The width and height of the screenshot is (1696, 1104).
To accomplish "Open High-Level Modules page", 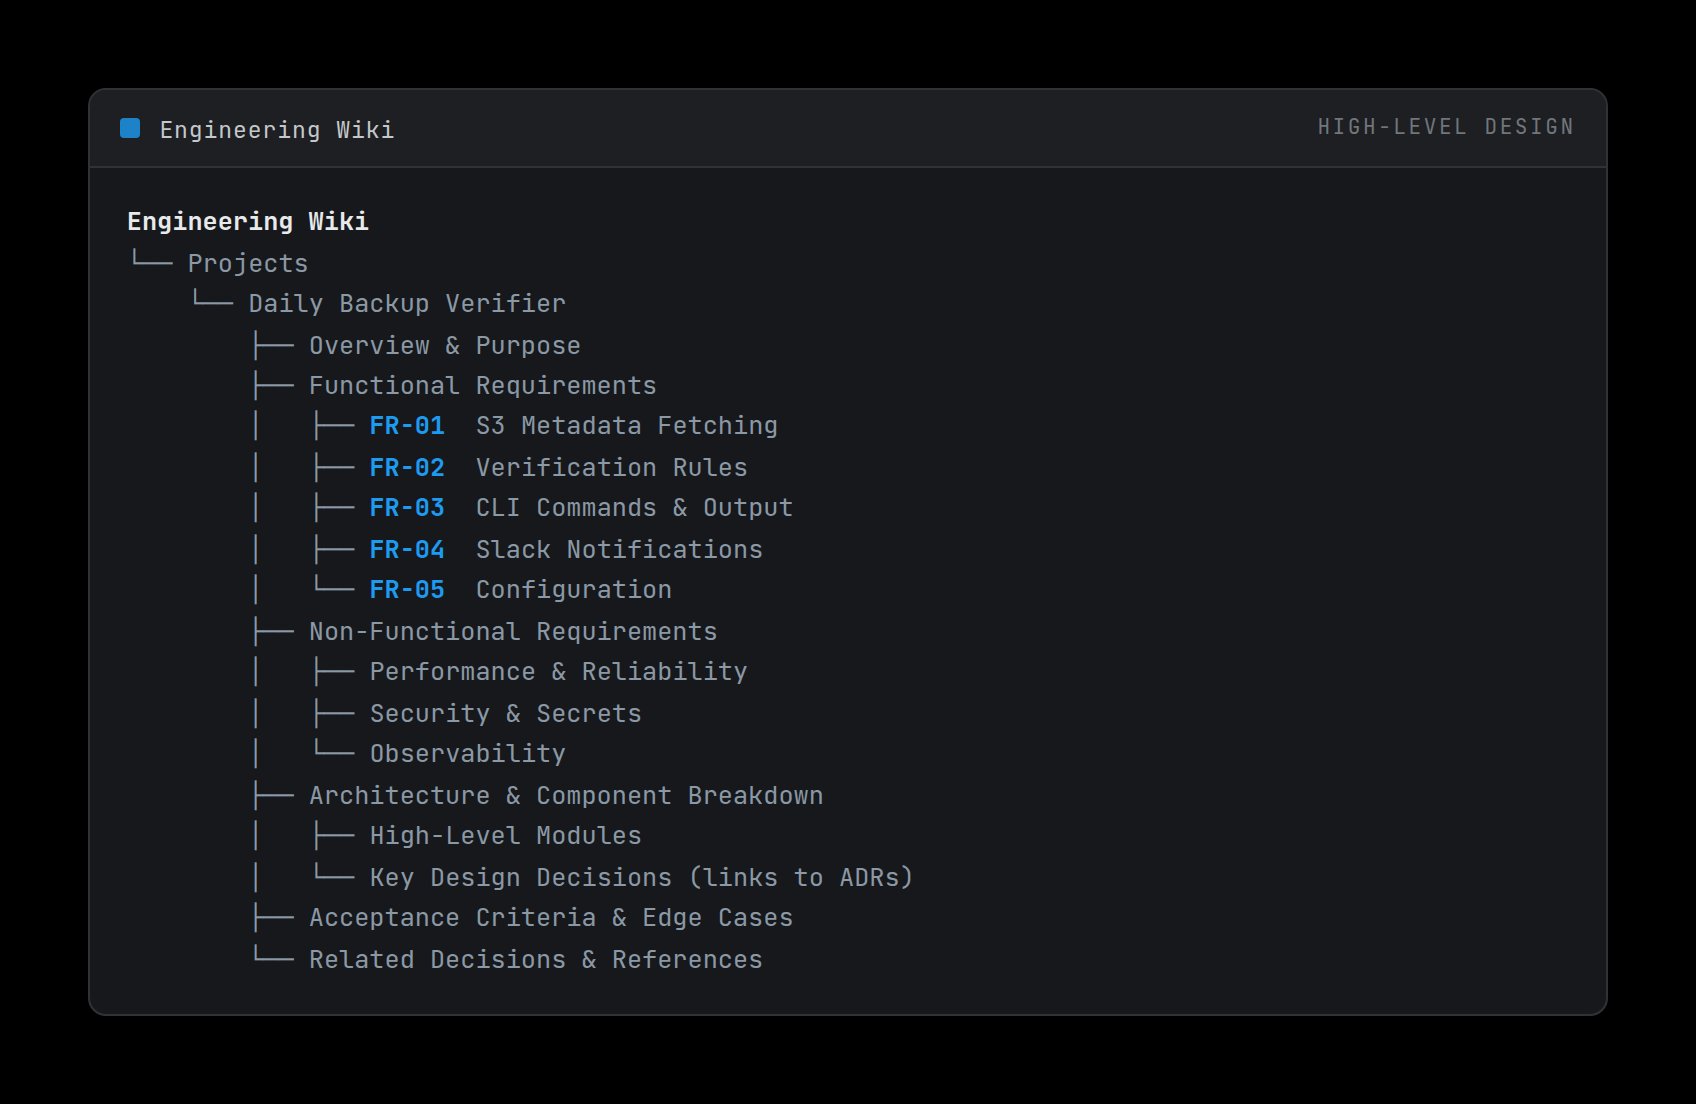I will coord(506,836).
